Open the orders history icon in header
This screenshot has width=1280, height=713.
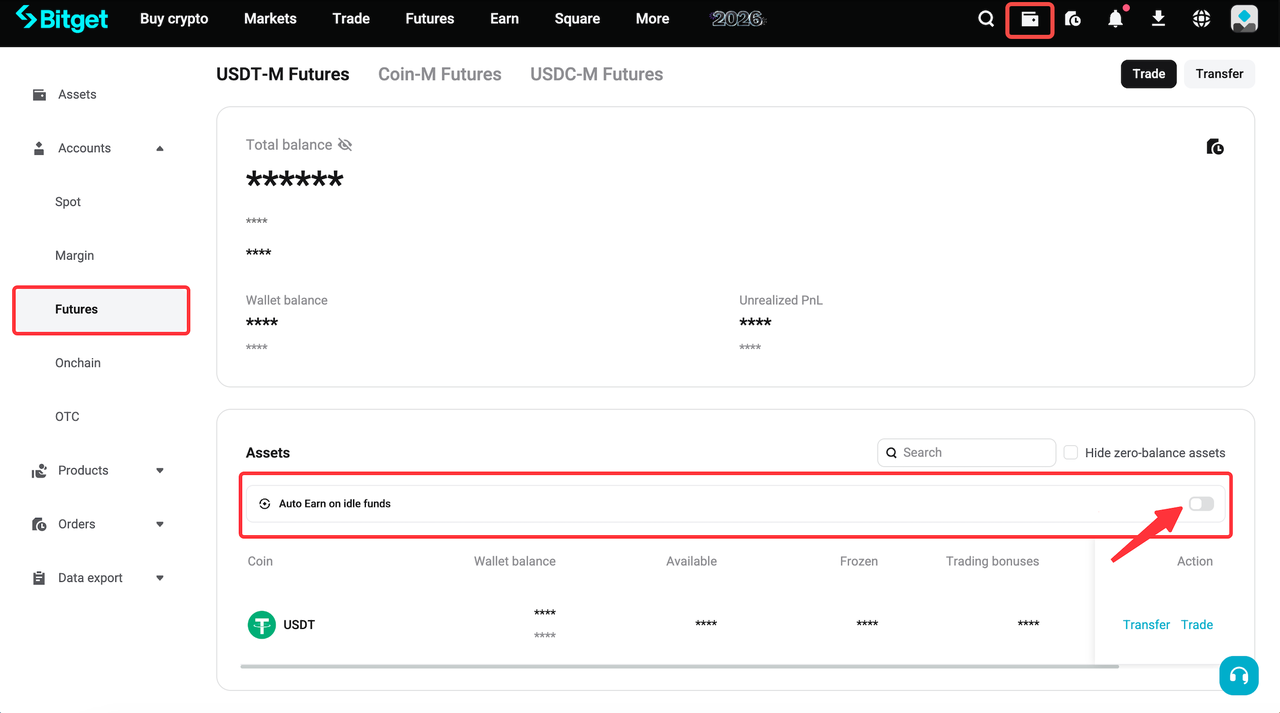(1073, 19)
